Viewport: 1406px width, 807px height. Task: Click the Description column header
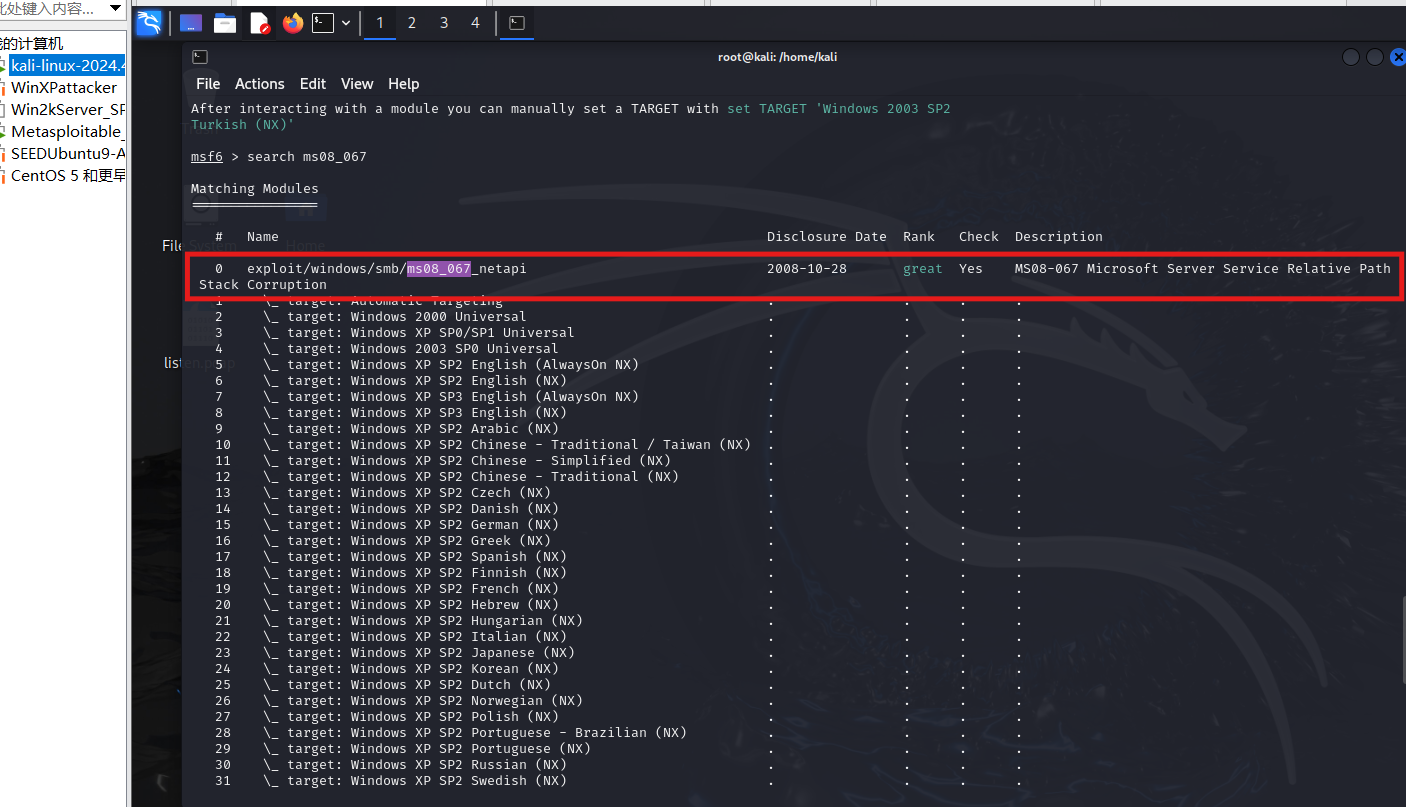pos(1059,236)
